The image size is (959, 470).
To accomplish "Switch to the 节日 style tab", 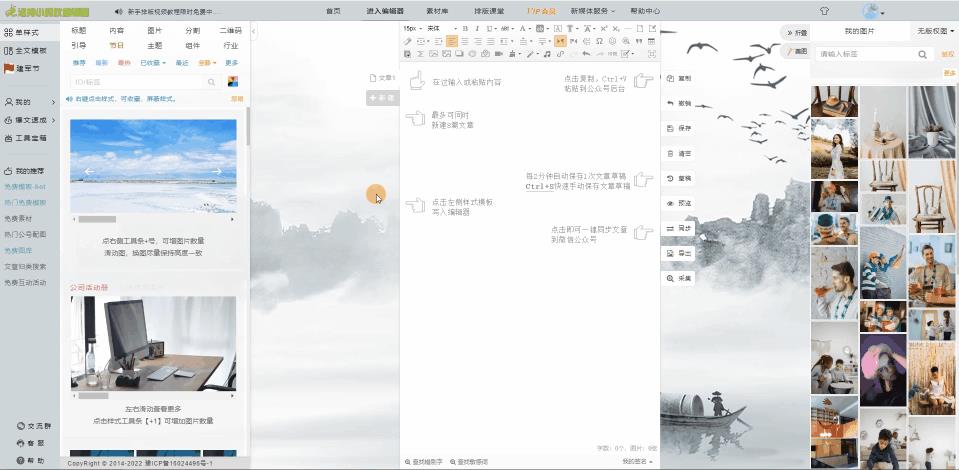I will point(117,46).
